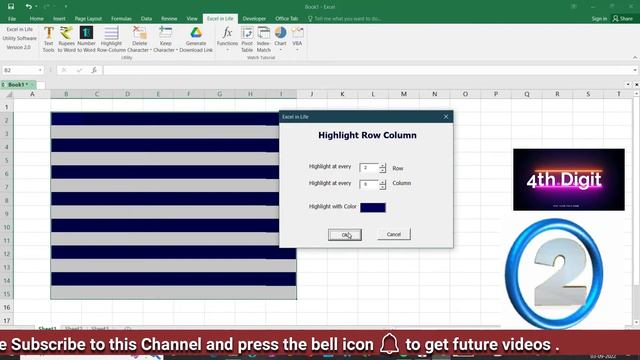Viewport: 640px width, 360px height.
Task: Open the Text Tools utility
Action: click(48, 39)
